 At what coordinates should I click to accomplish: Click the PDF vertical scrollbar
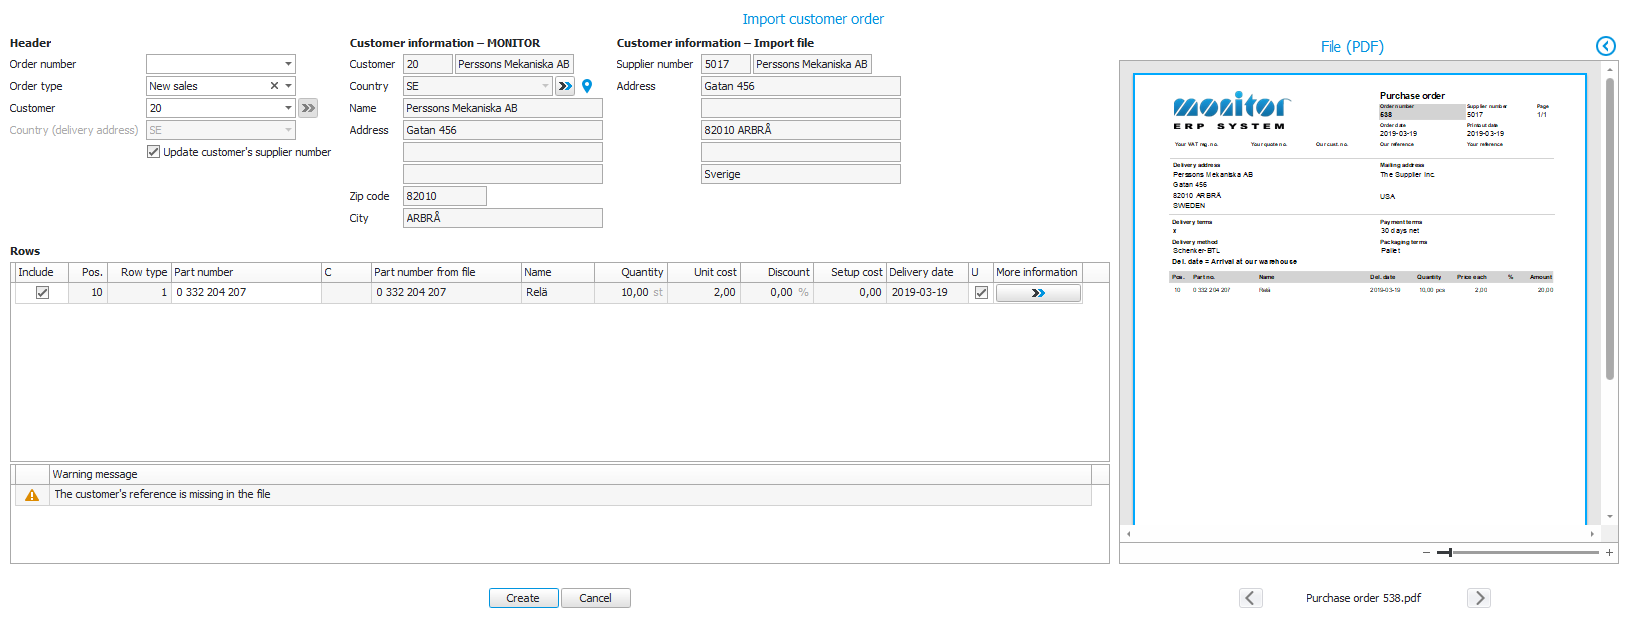pos(1610,228)
